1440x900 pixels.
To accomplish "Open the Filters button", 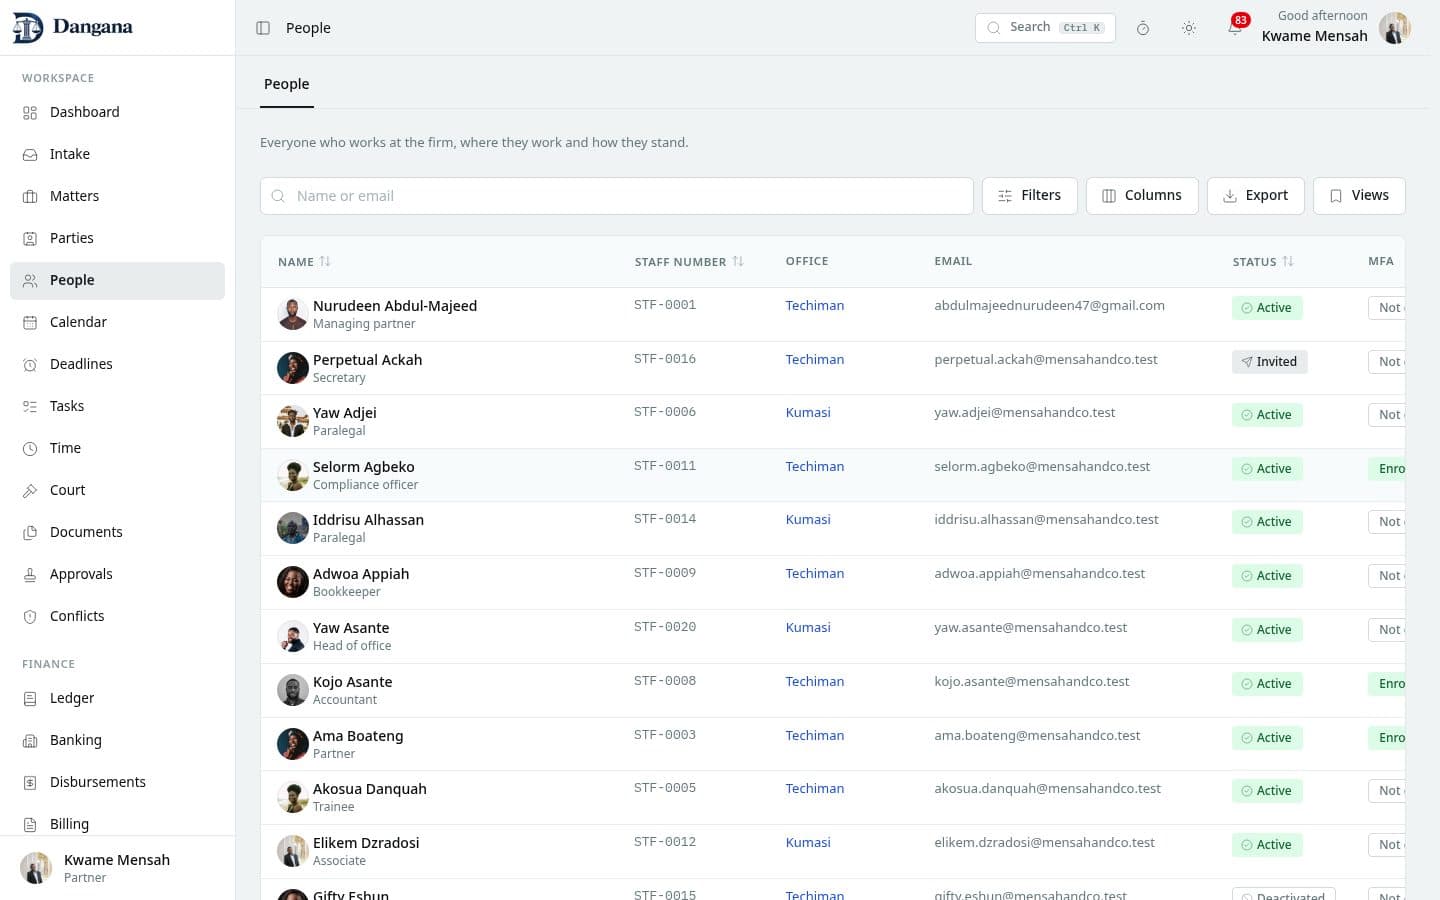I will (1029, 196).
